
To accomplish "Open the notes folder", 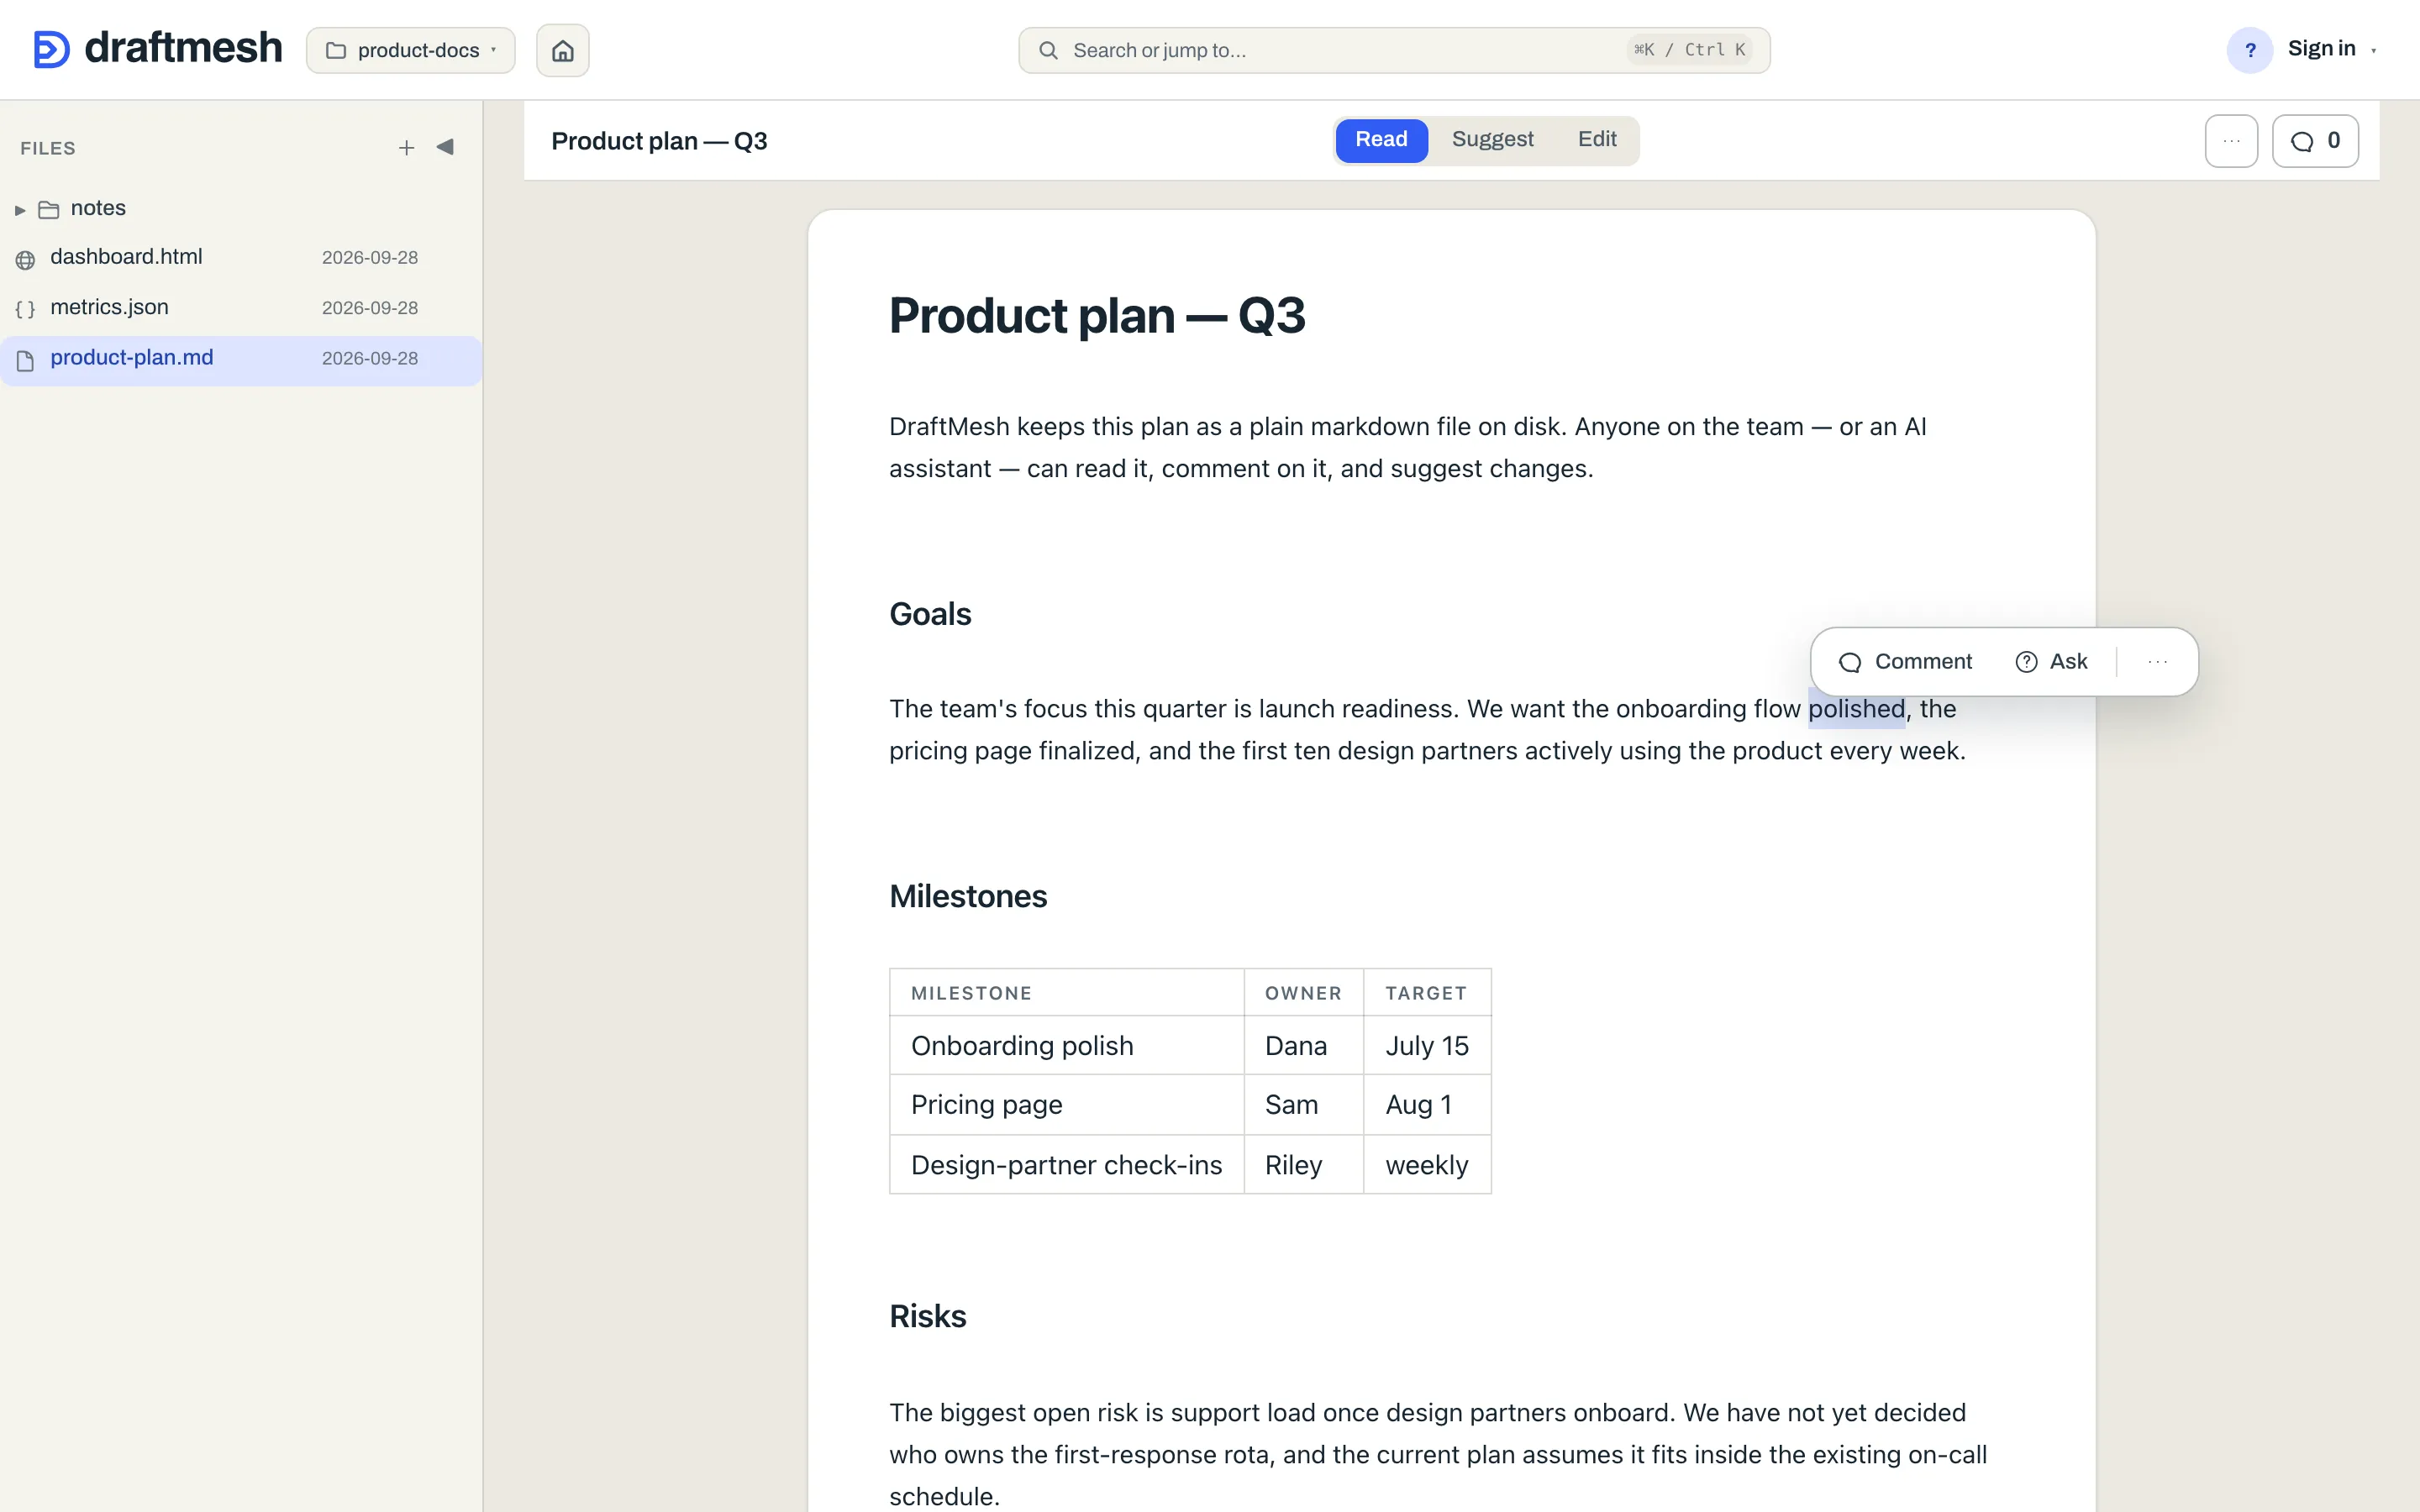I will [98, 208].
